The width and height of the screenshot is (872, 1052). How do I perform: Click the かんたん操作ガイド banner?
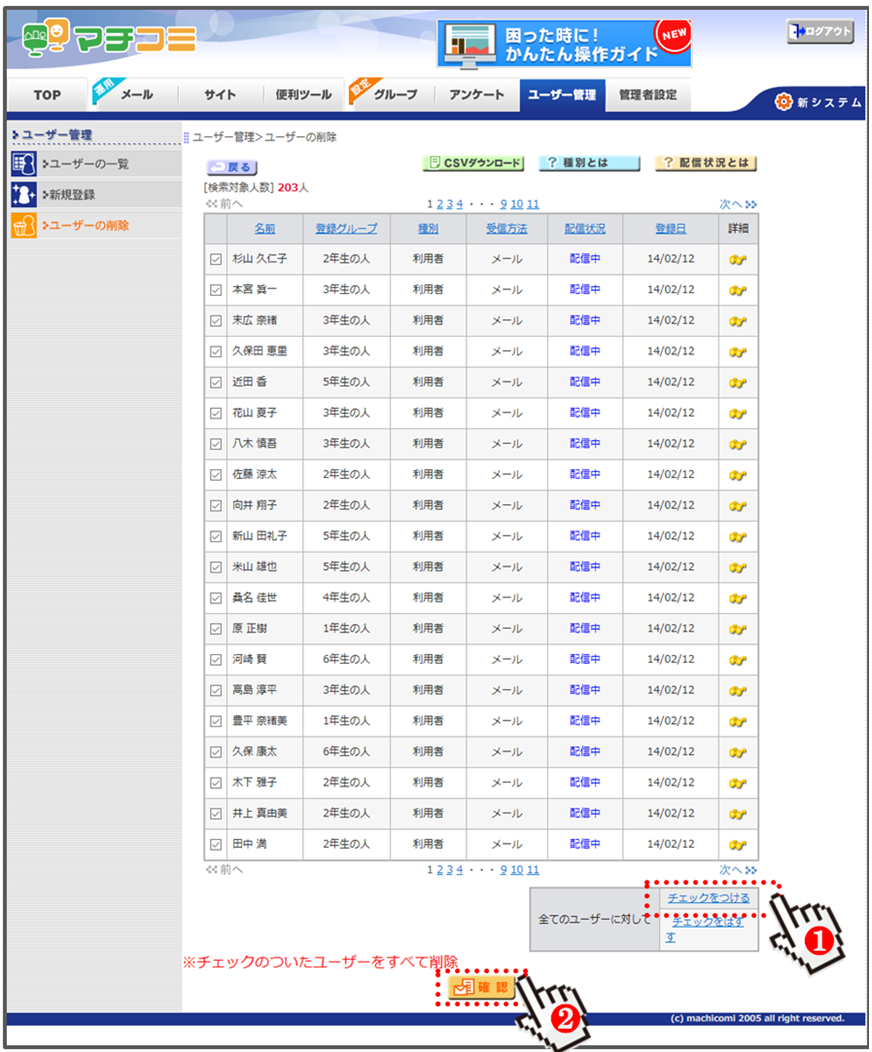point(564,43)
